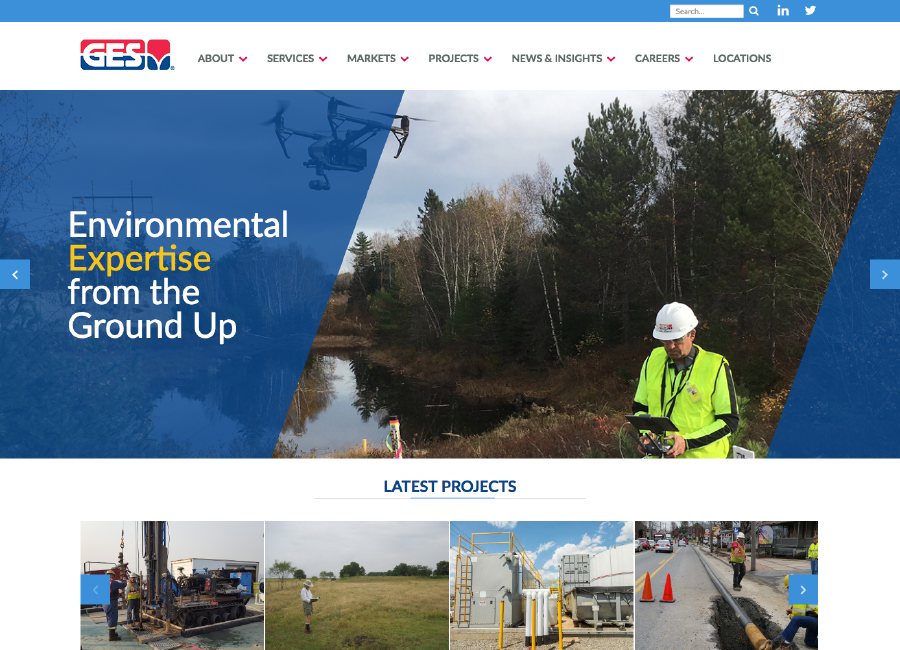Screen dimensions: 900x650
Task: Click the GES logo
Action: (x=127, y=55)
